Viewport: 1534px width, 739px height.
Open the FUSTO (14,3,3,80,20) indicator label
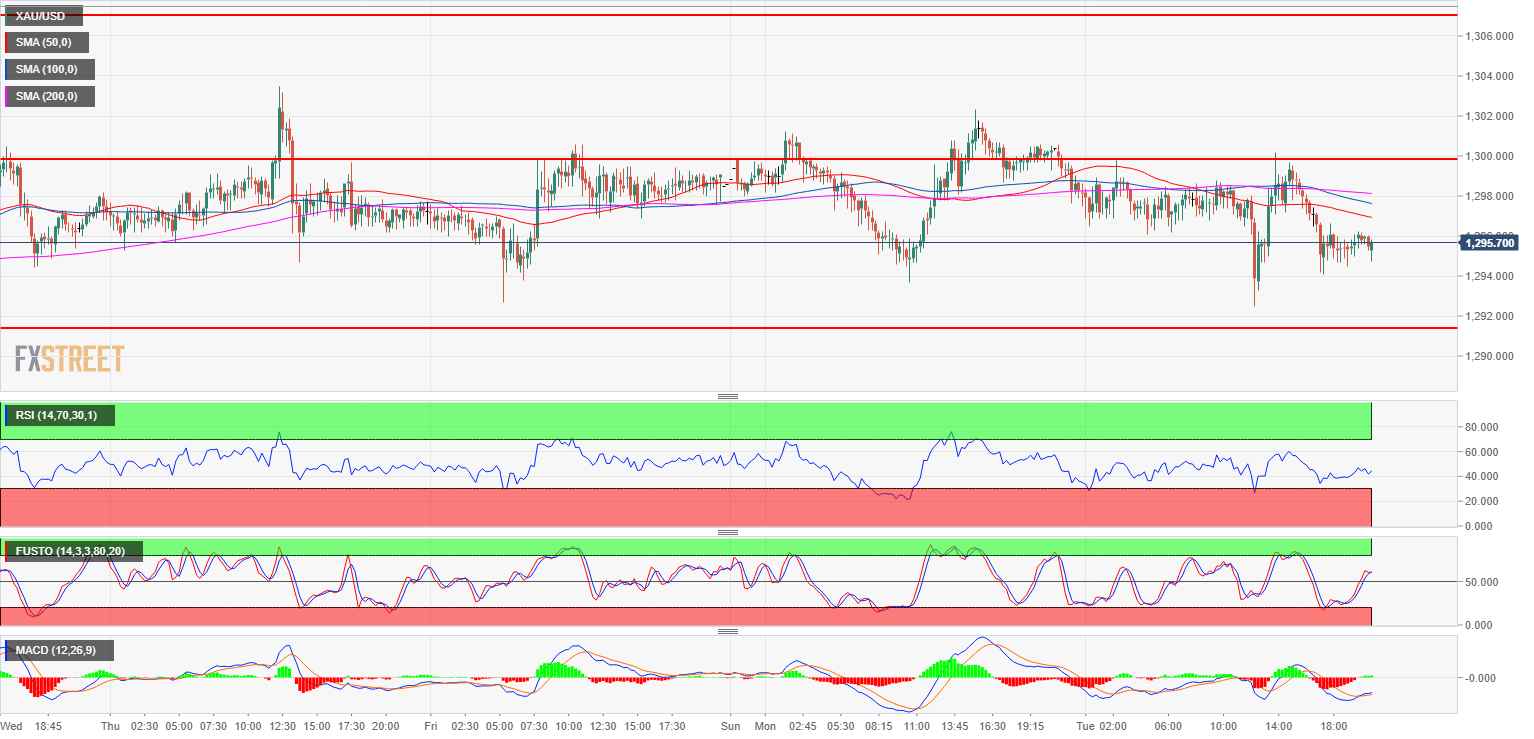click(x=73, y=550)
